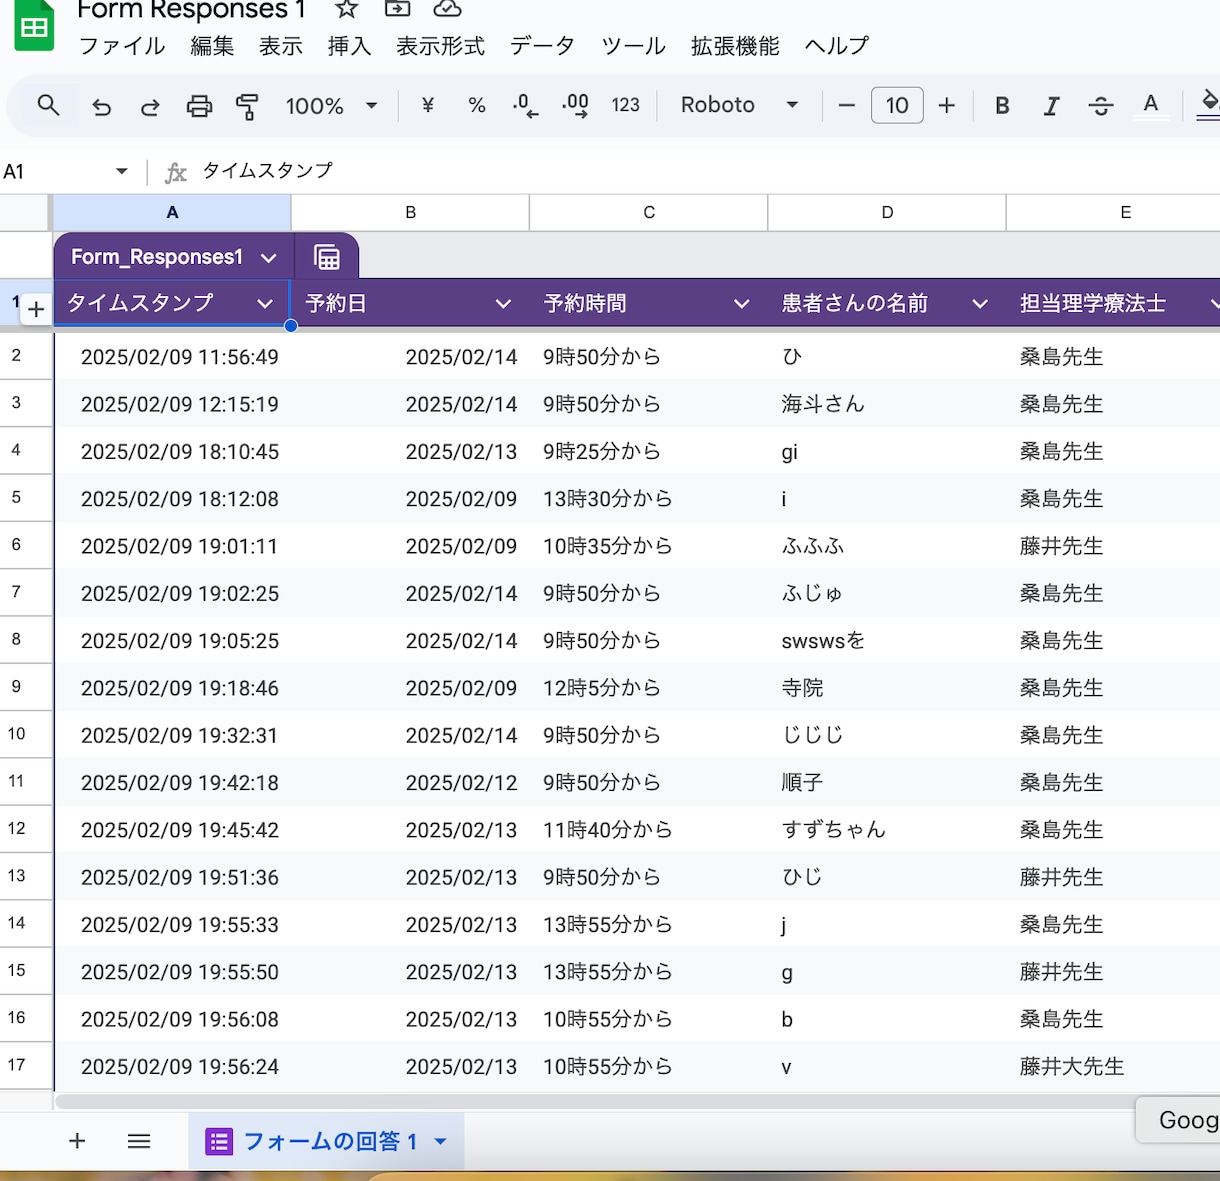Select column C header
This screenshot has width=1220, height=1181.
coord(649,212)
